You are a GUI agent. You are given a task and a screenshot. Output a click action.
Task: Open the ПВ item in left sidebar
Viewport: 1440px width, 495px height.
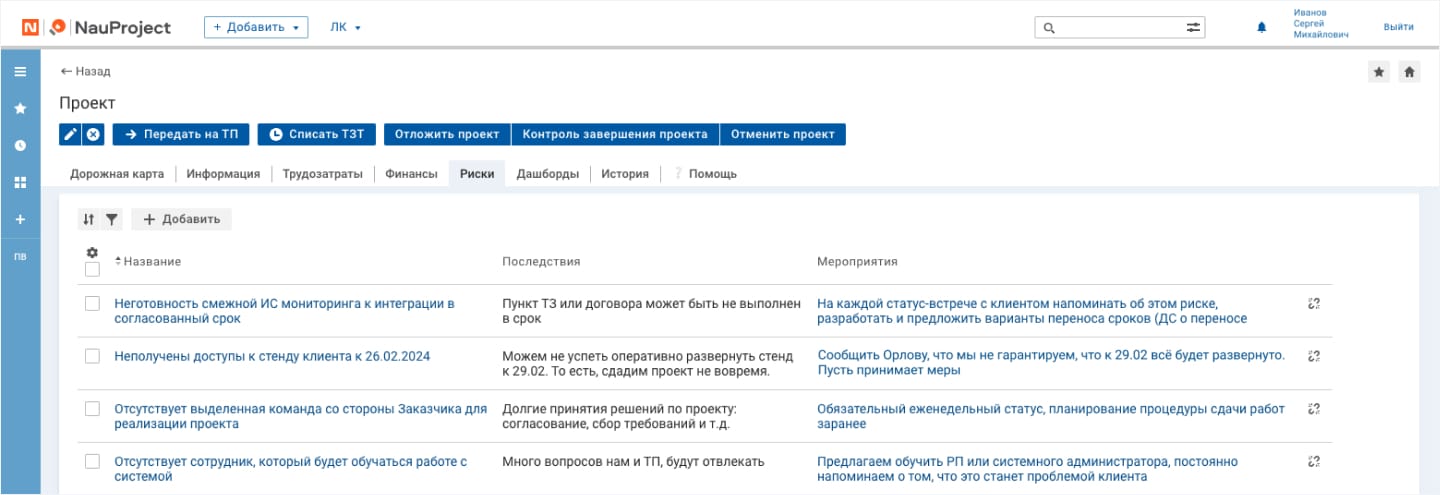coord(20,257)
